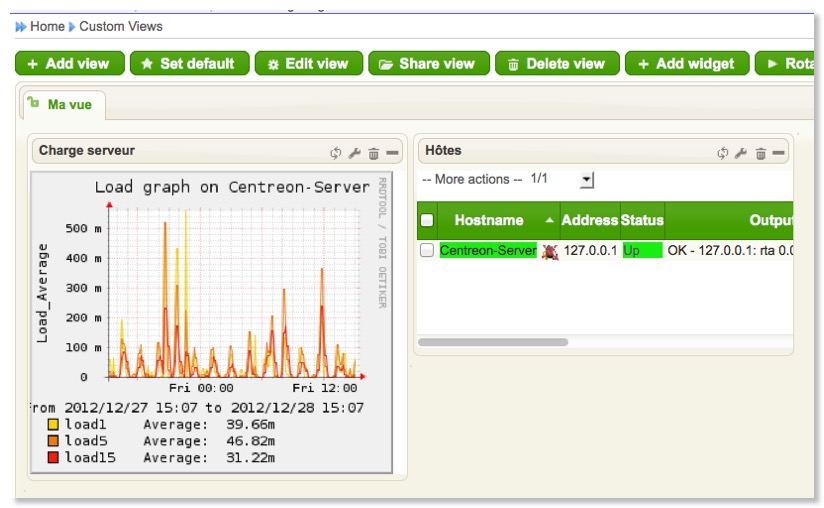Click the Hostname sort arrow
824x508 pixels.
tap(549, 221)
